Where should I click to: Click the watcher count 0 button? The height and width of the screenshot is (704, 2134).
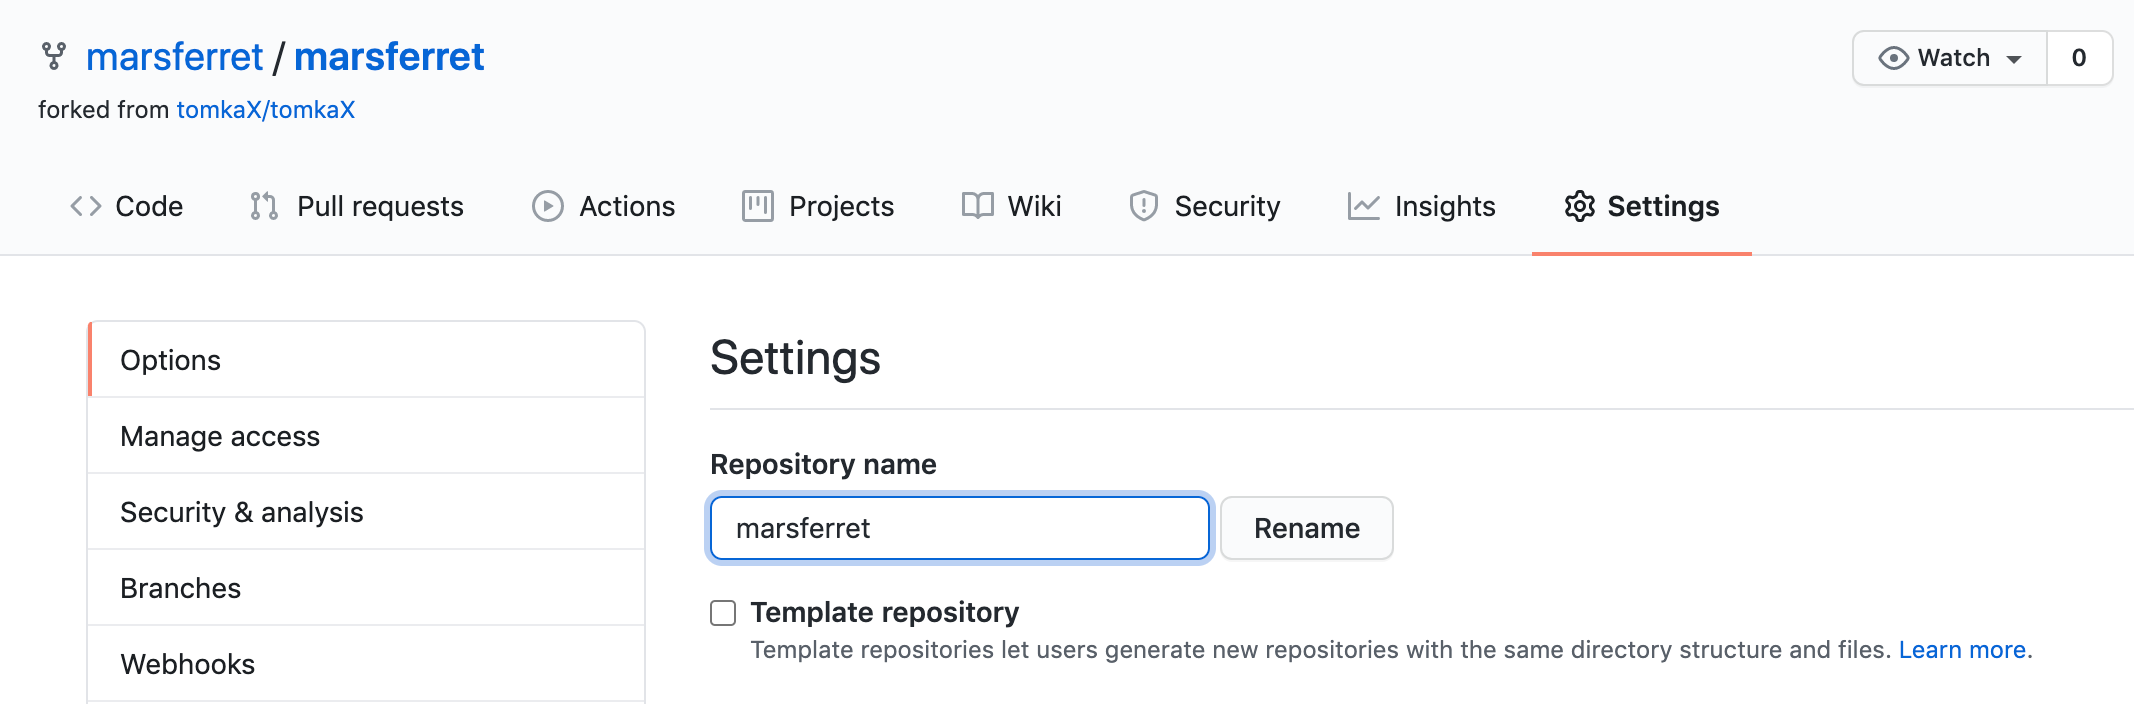(2079, 58)
